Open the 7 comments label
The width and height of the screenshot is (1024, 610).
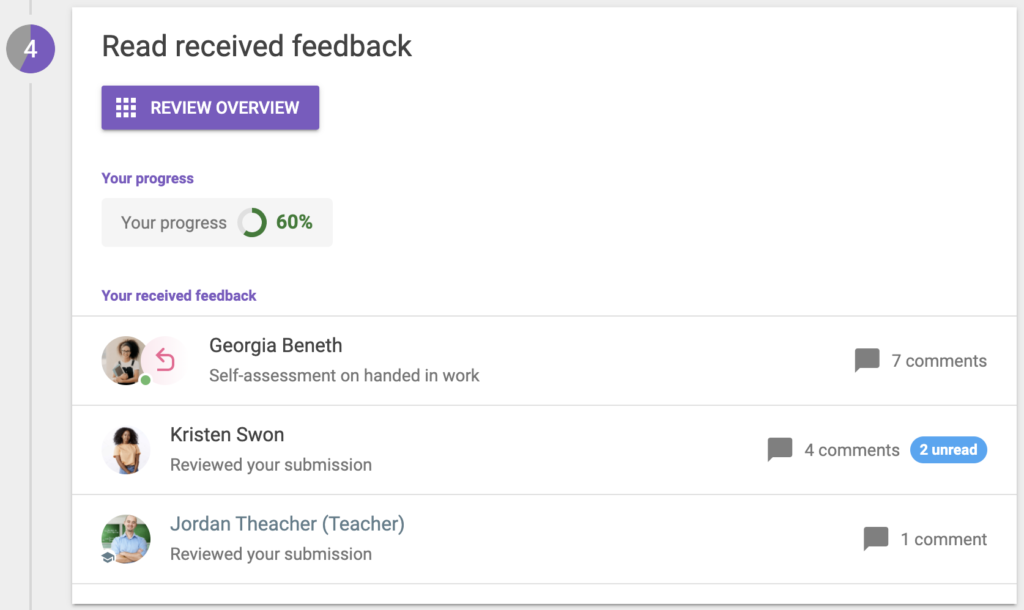939,361
